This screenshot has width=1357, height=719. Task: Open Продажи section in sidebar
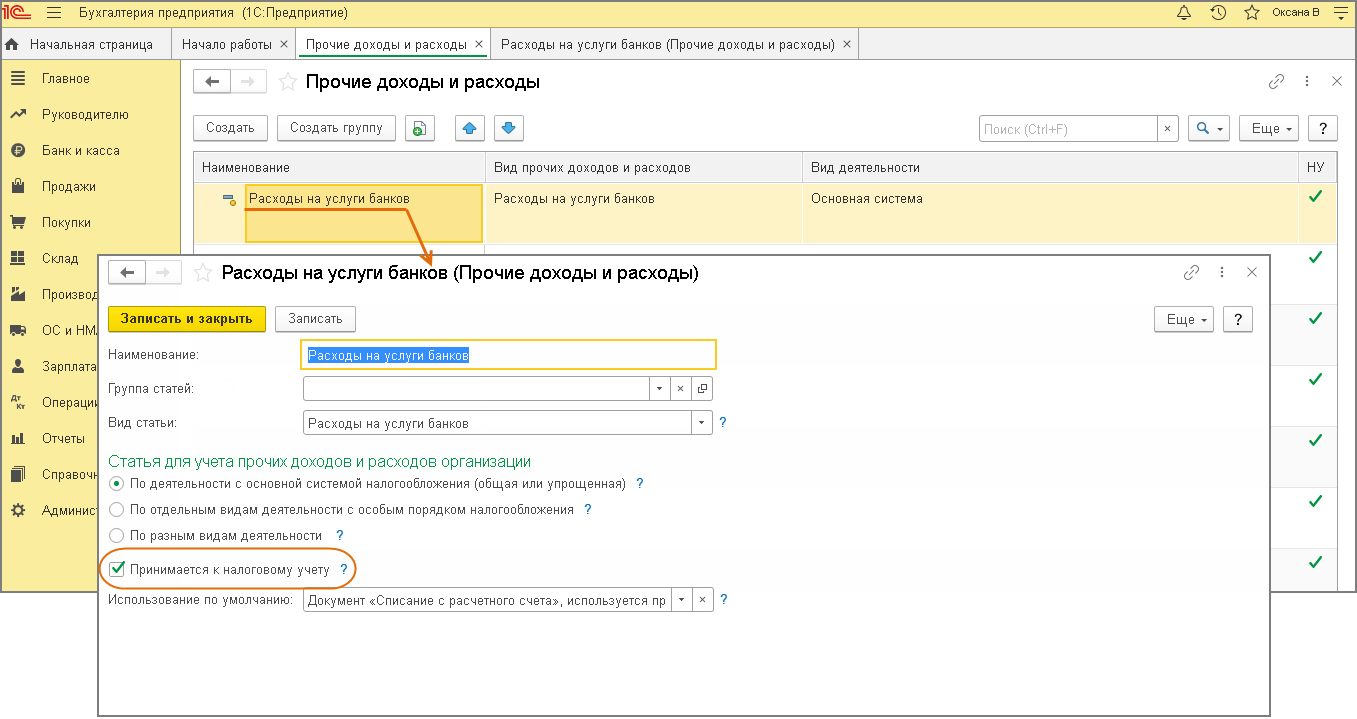coord(68,187)
